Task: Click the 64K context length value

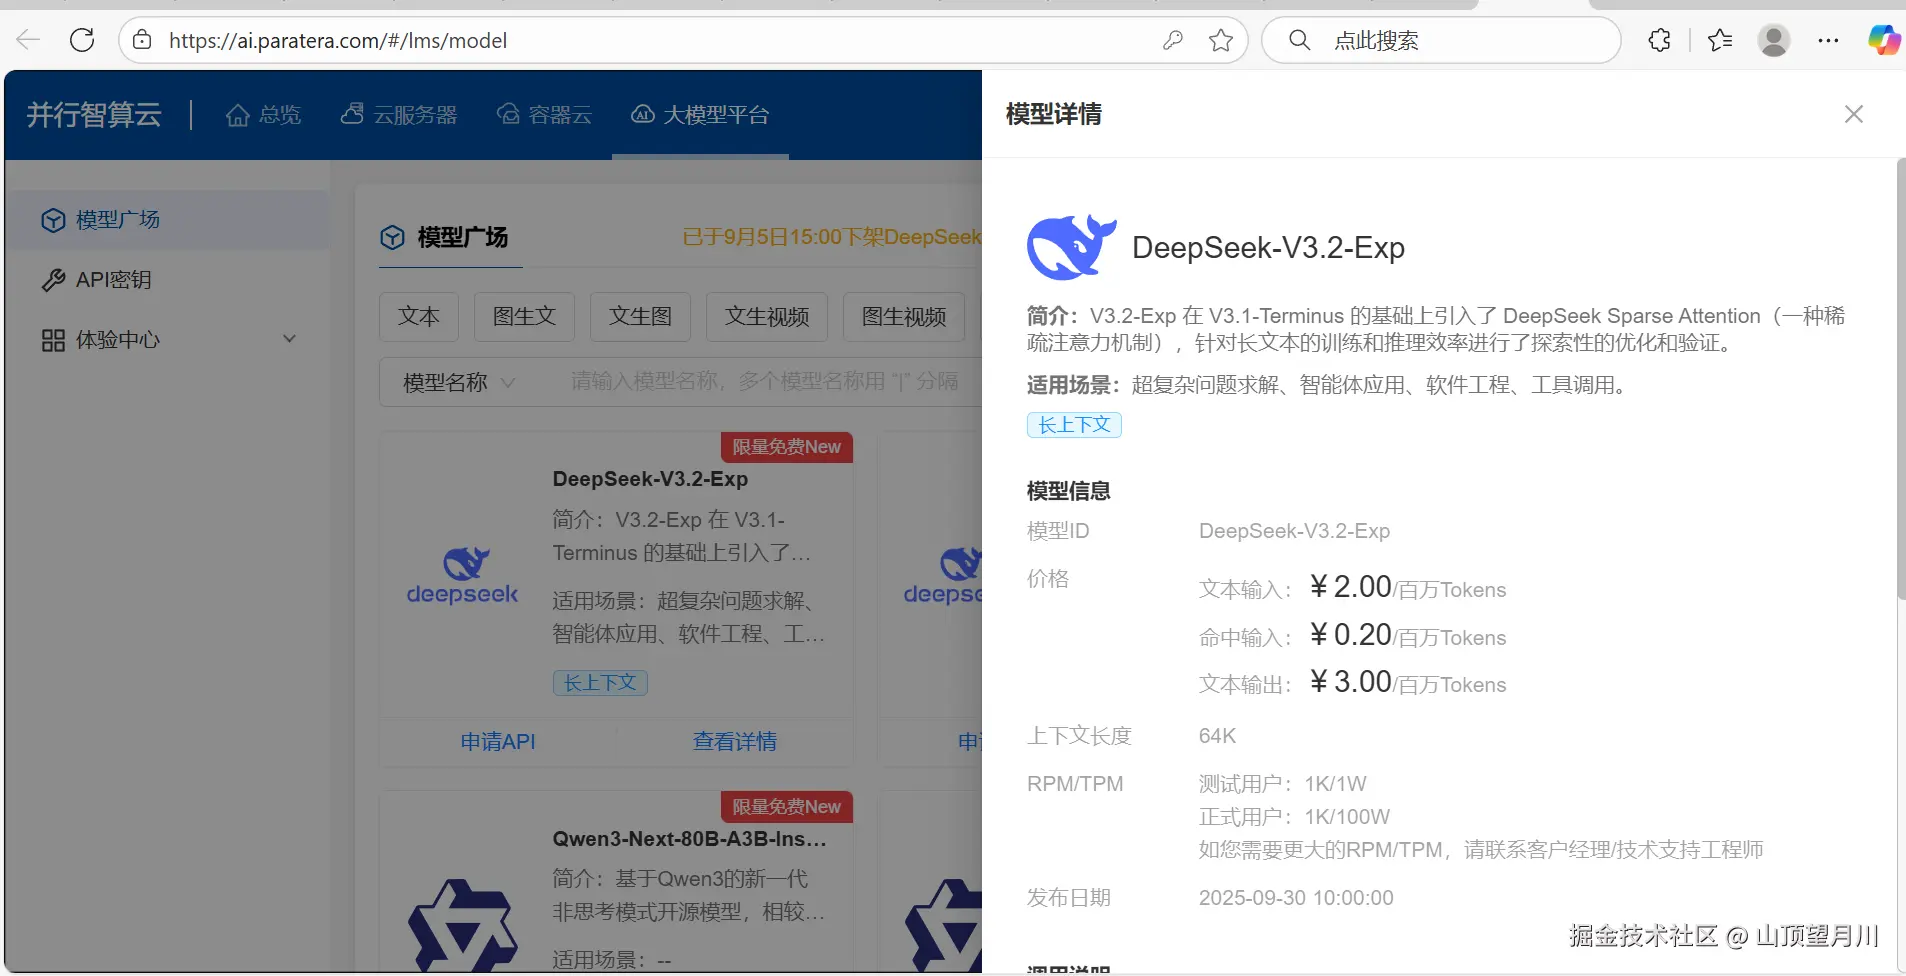Action: pos(1217,736)
